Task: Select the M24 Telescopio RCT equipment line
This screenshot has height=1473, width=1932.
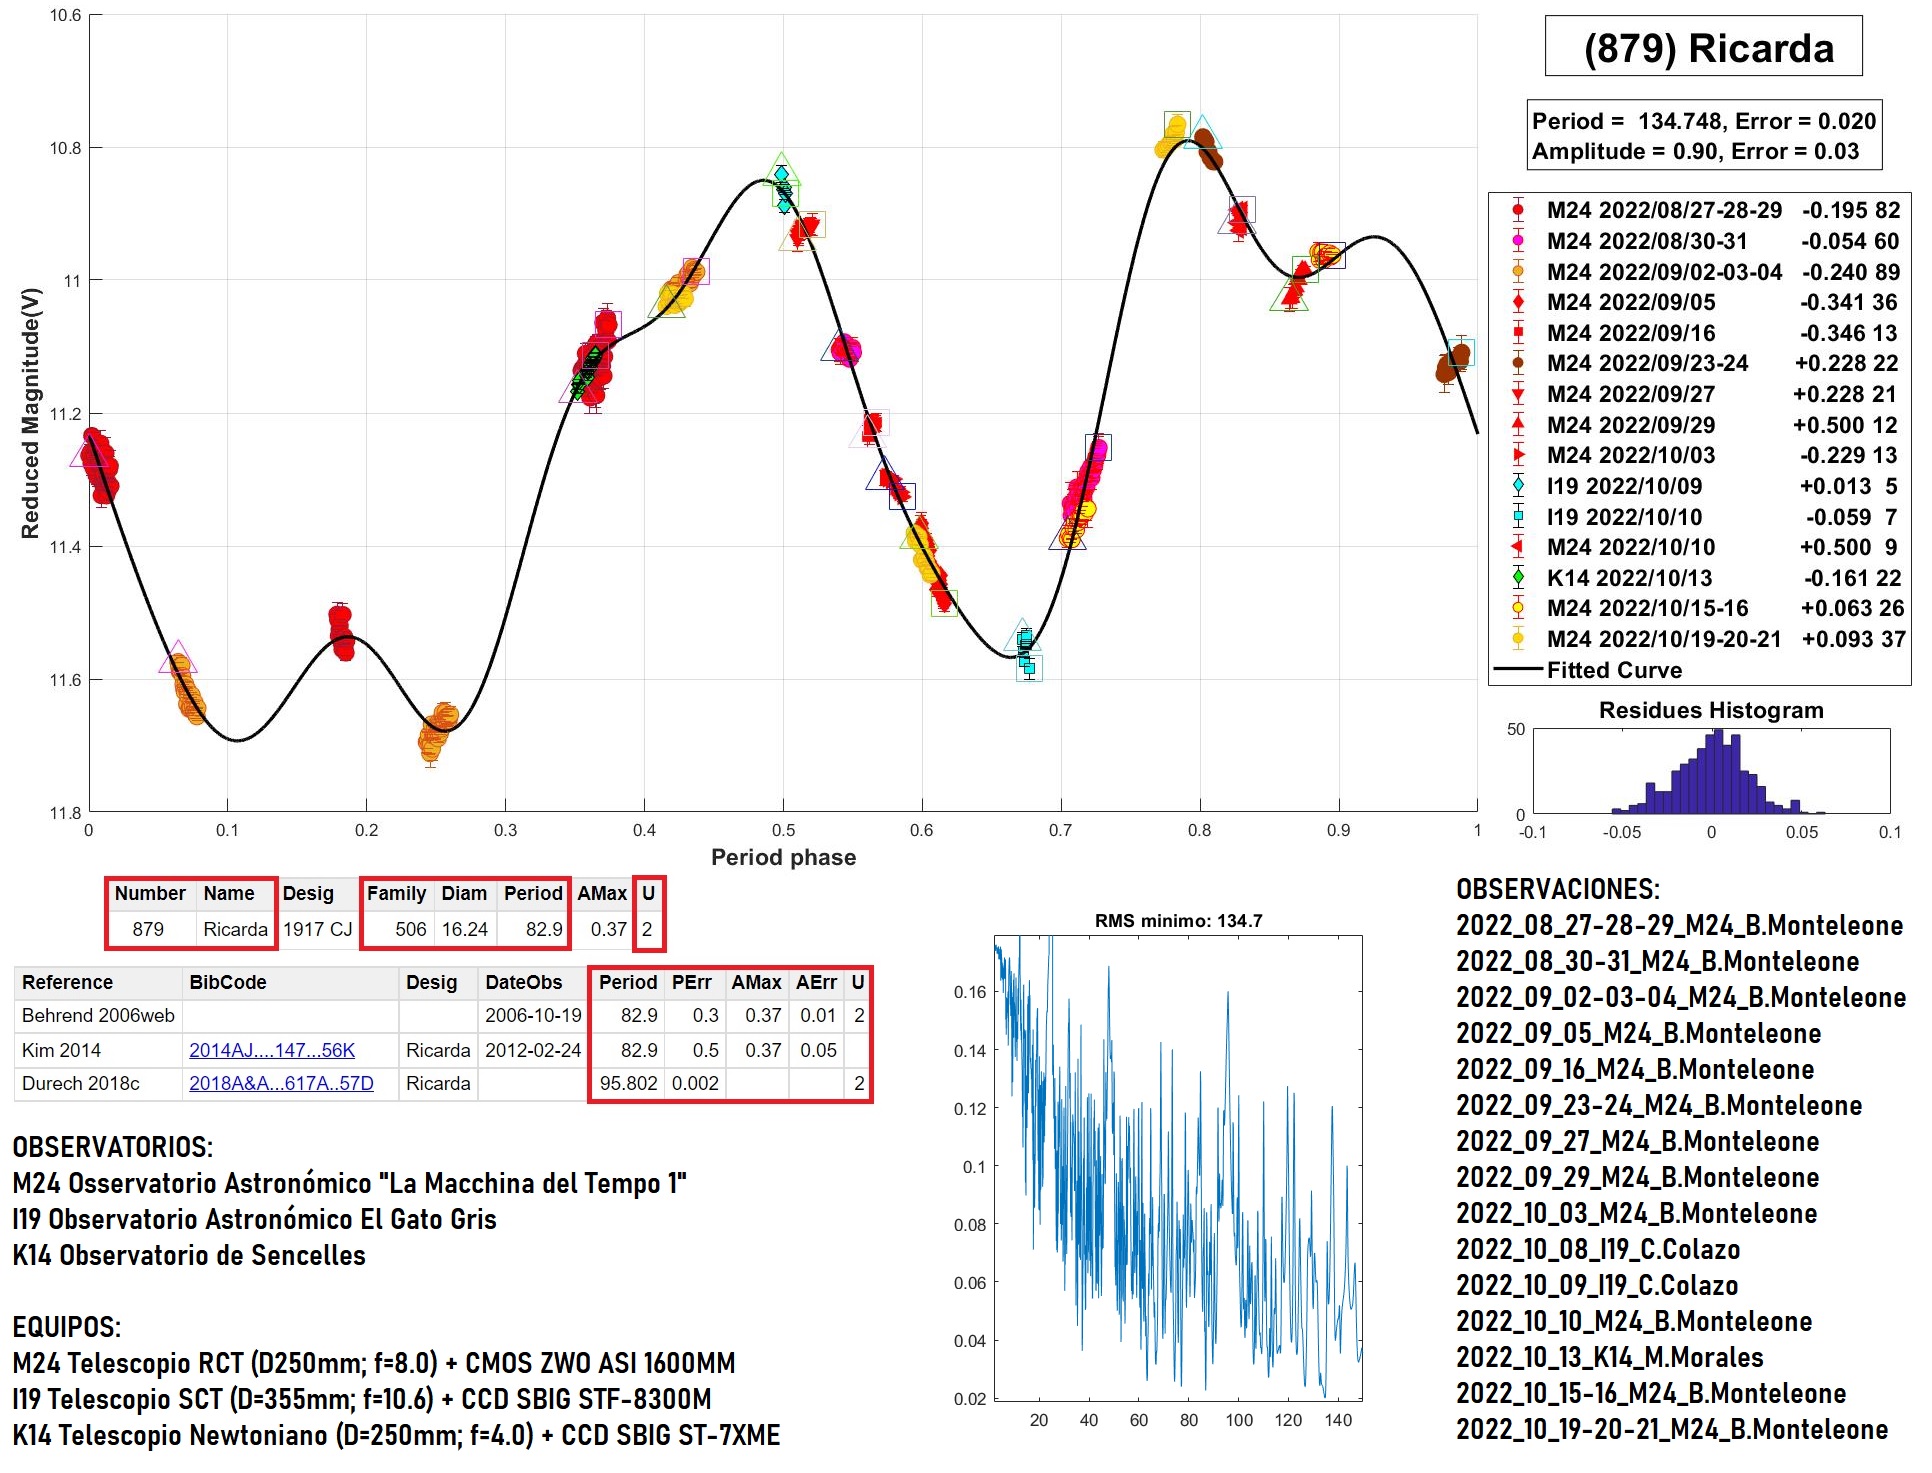Action: (x=373, y=1363)
